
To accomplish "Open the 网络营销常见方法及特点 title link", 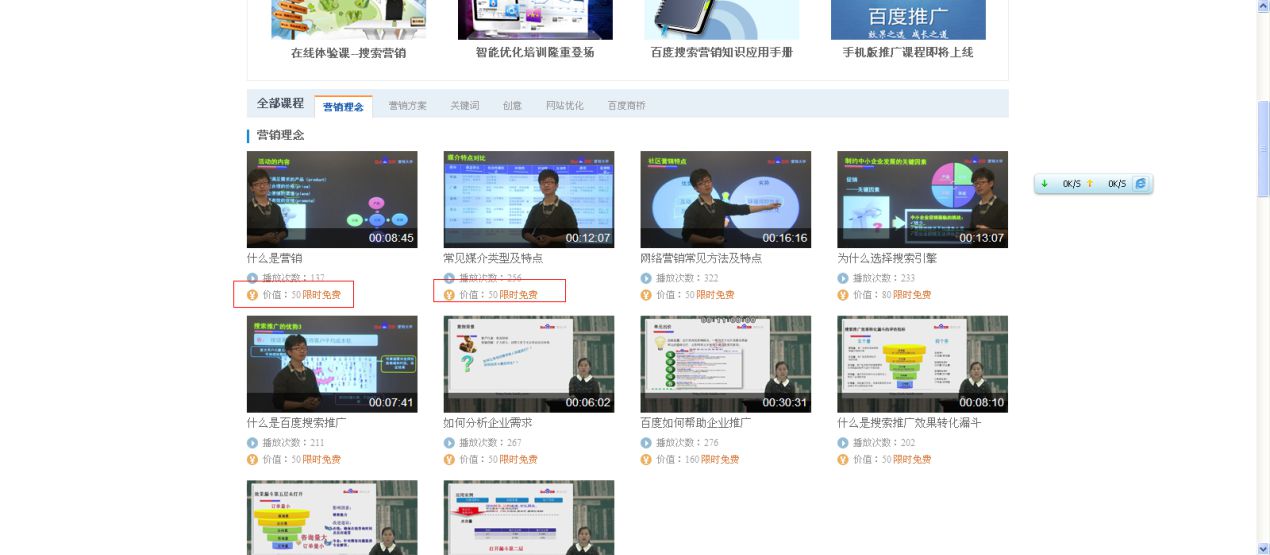I will pyautogui.click(x=701, y=258).
